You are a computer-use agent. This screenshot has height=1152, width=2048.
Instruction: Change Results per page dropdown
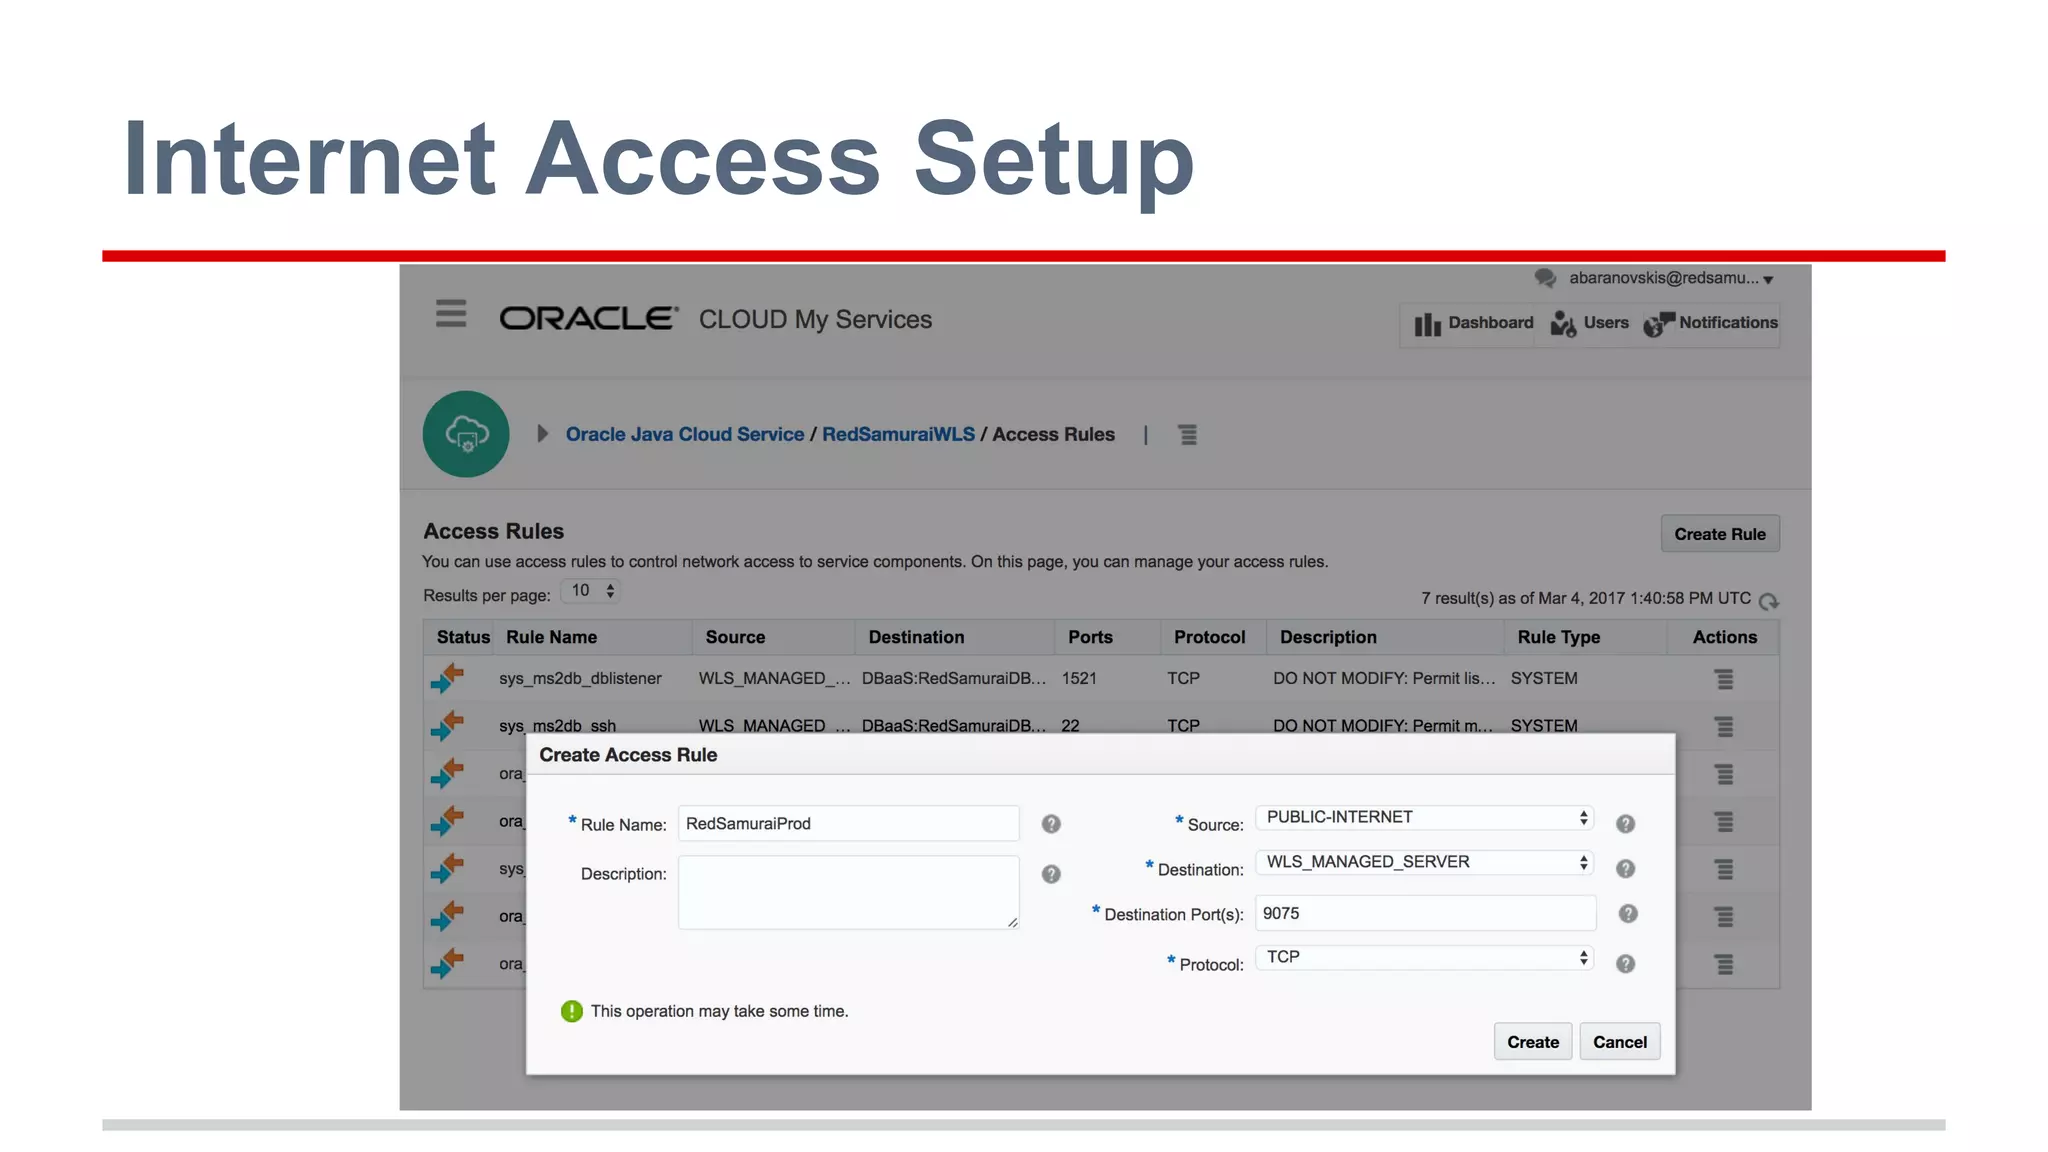(x=591, y=591)
